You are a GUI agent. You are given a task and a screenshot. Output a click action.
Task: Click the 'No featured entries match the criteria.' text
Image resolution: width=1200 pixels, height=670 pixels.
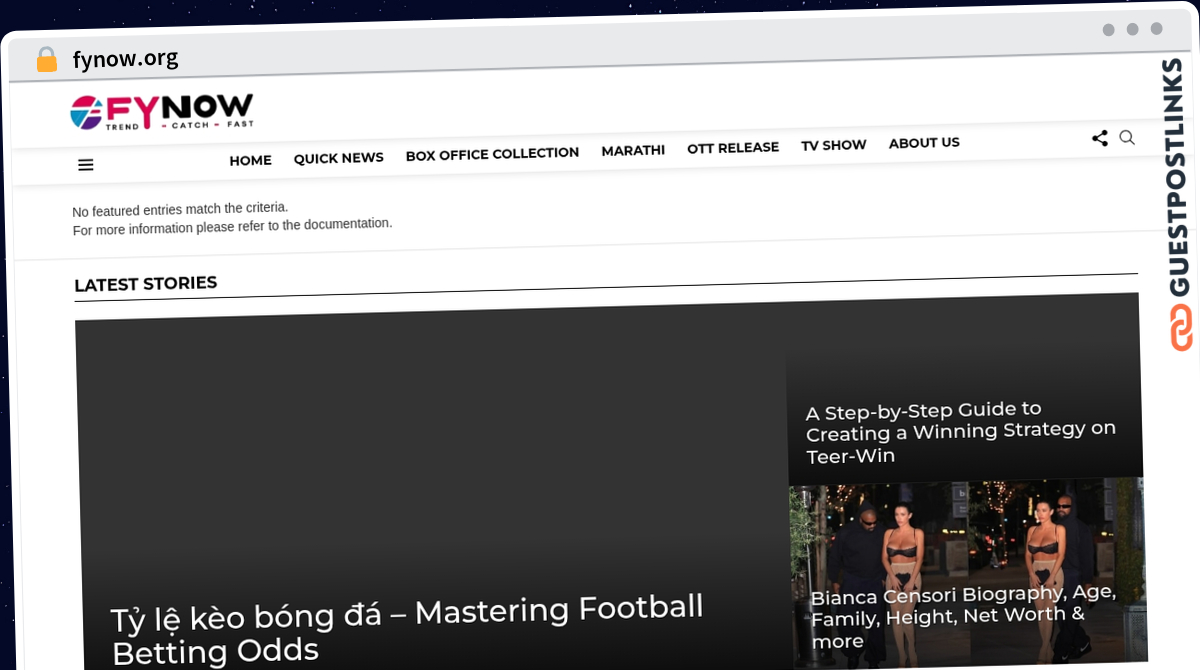[x=180, y=209]
